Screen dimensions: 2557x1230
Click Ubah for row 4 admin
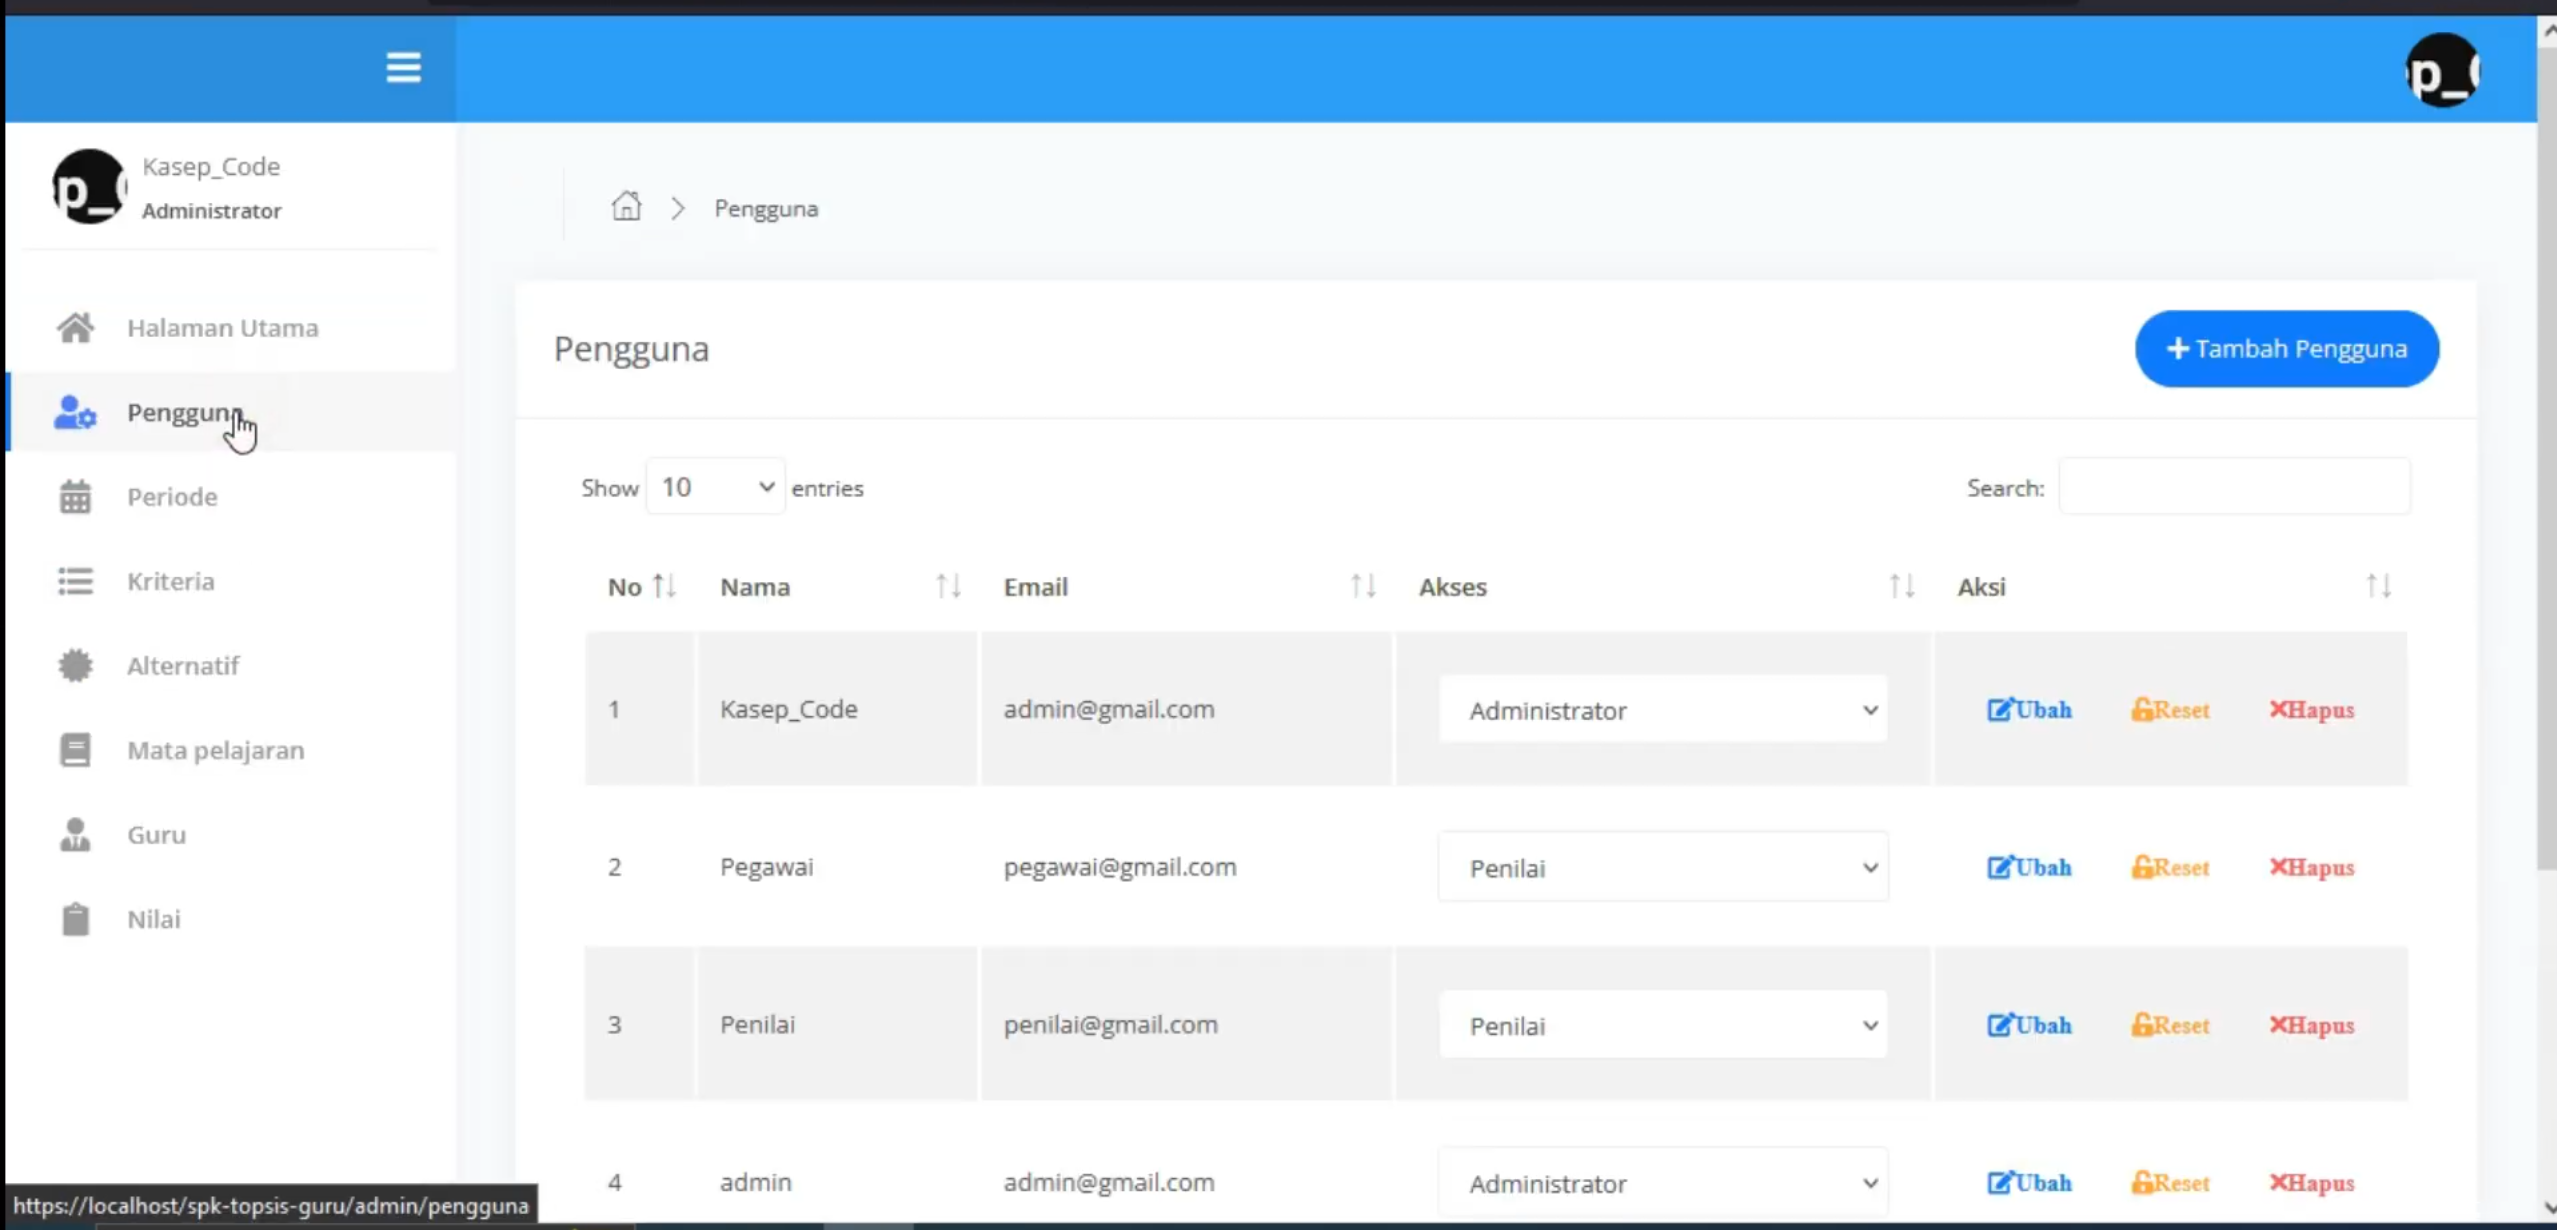point(2029,1183)
